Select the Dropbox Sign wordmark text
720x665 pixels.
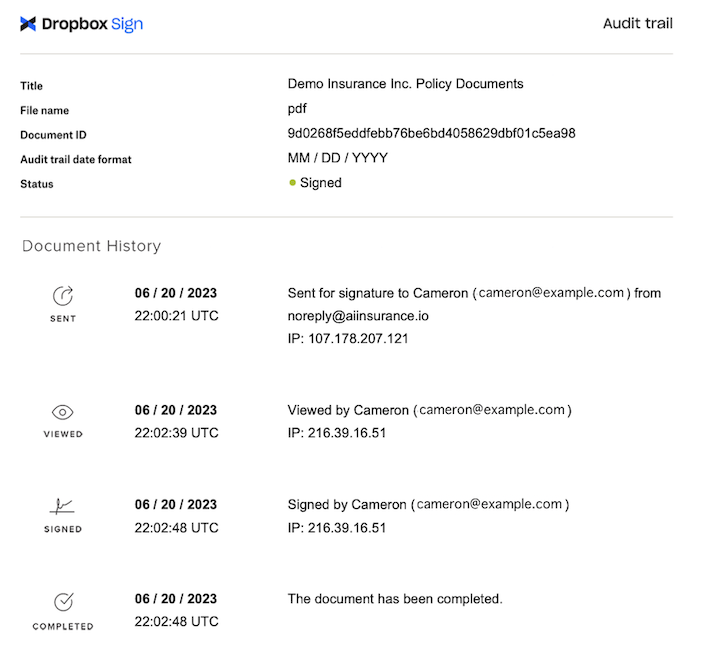tap(92, 24)
